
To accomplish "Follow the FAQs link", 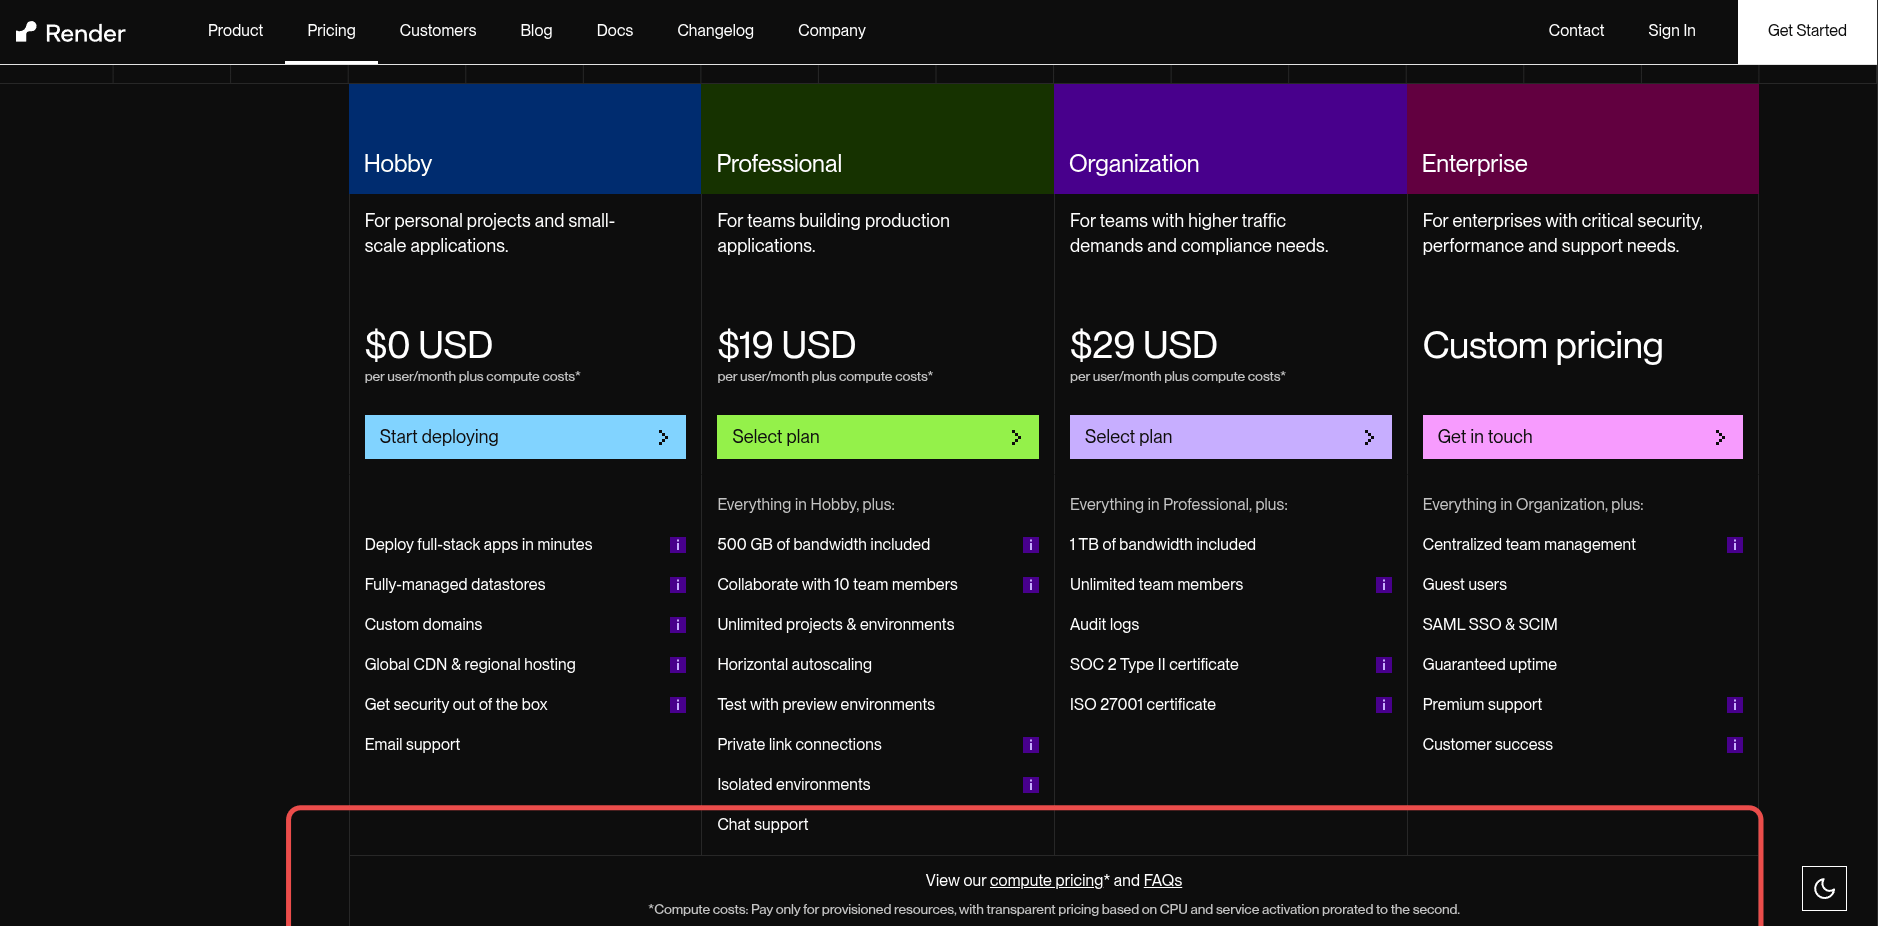I will tap(1162, 881).
